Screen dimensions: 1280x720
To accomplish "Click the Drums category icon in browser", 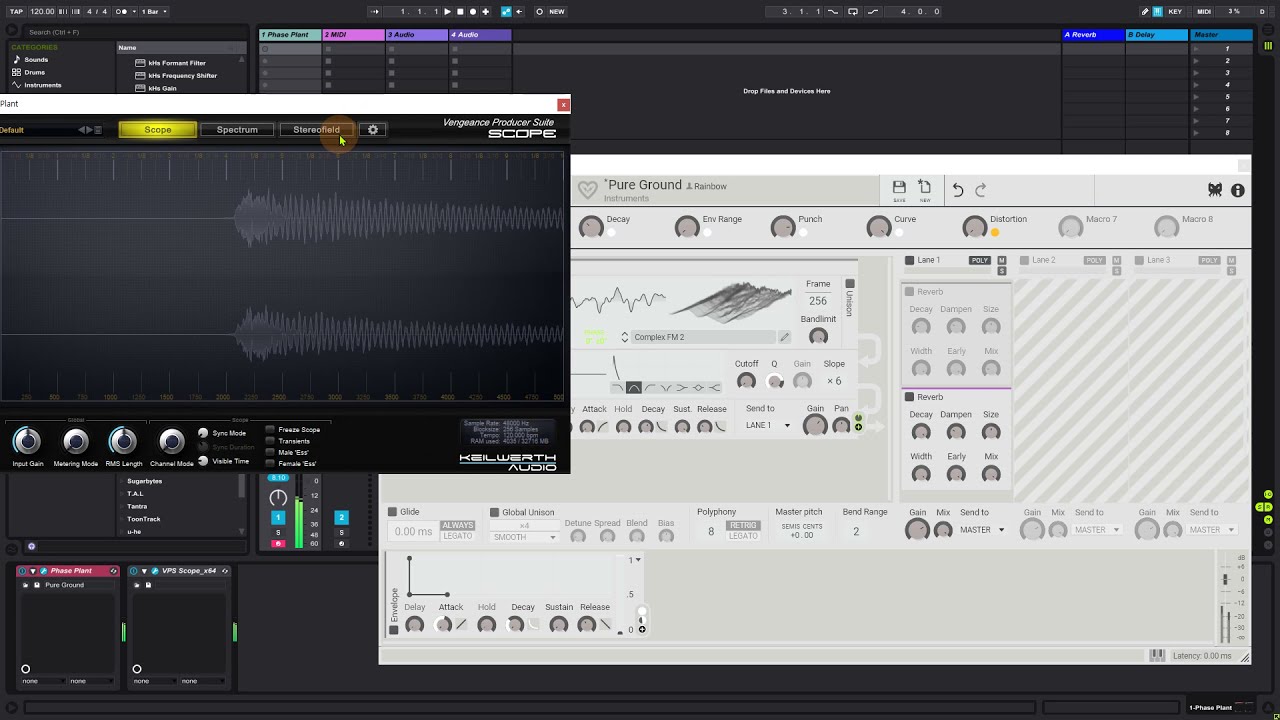I will click(x=16, y=72).
